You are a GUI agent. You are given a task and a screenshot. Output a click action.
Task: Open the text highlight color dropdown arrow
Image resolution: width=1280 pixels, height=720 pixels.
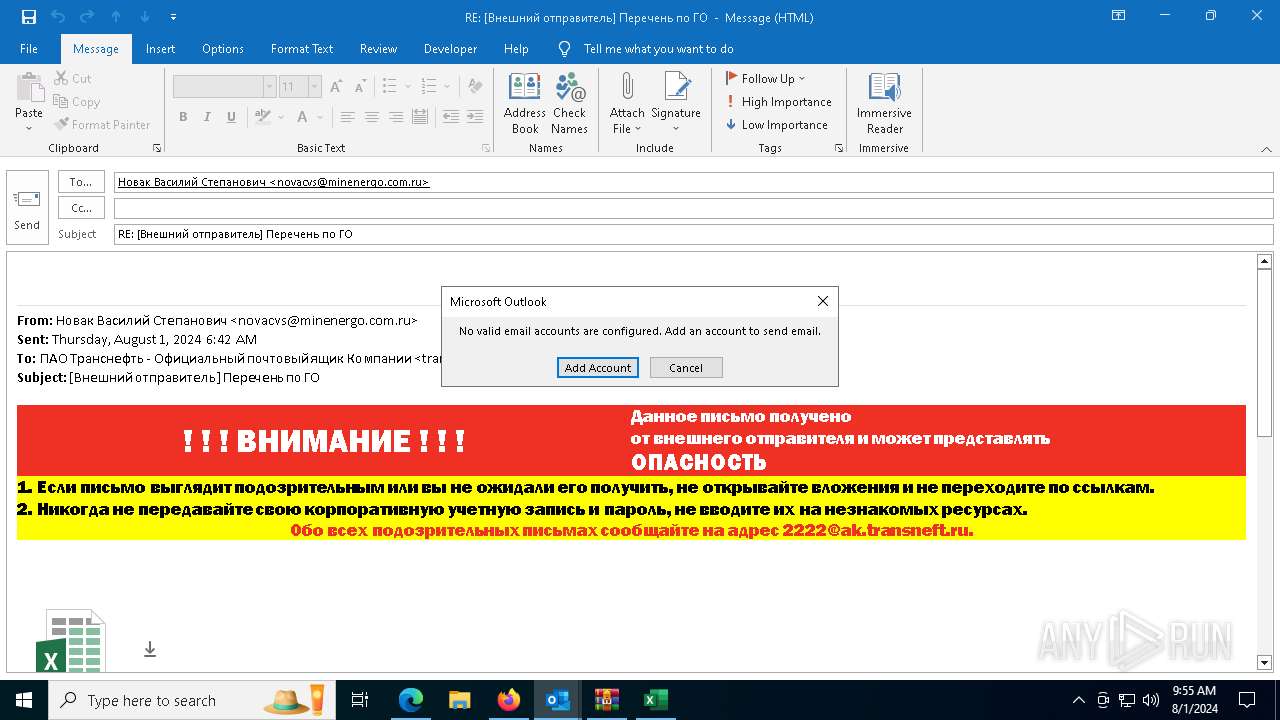click(280, 117)
